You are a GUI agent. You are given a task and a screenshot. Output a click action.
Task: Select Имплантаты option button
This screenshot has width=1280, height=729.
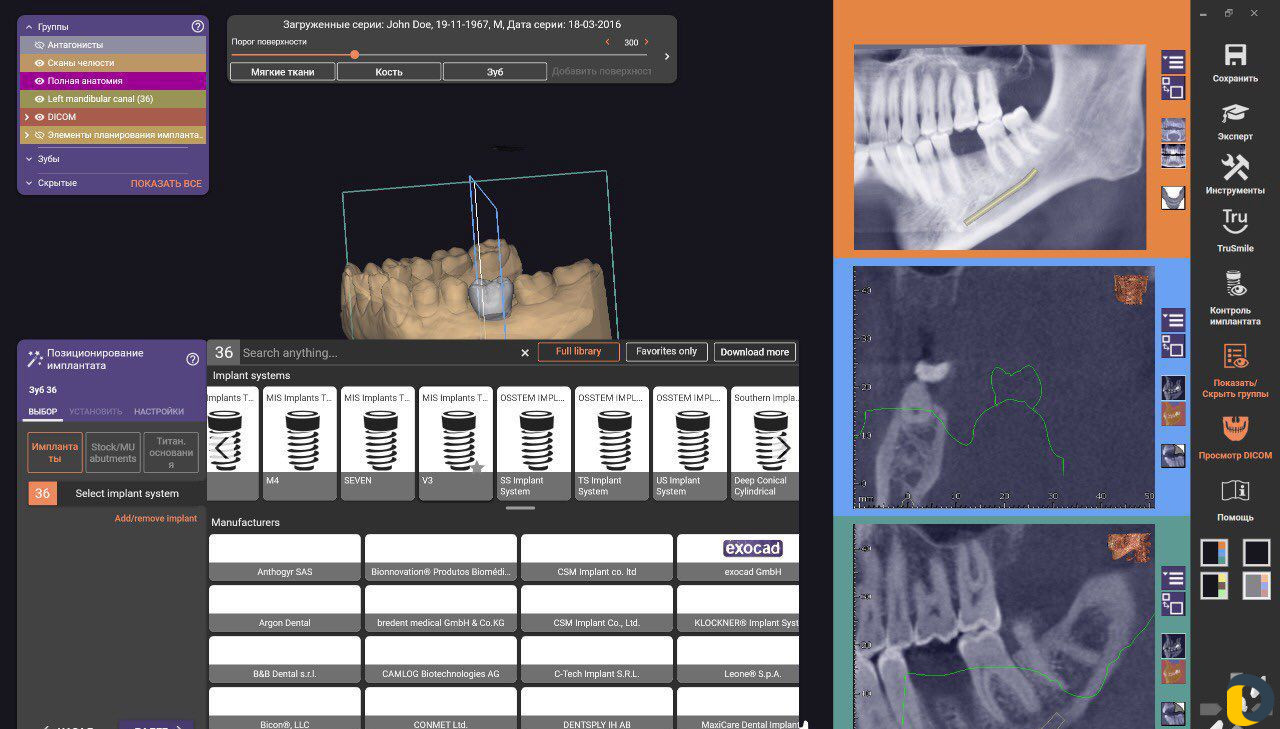[55, 452]
